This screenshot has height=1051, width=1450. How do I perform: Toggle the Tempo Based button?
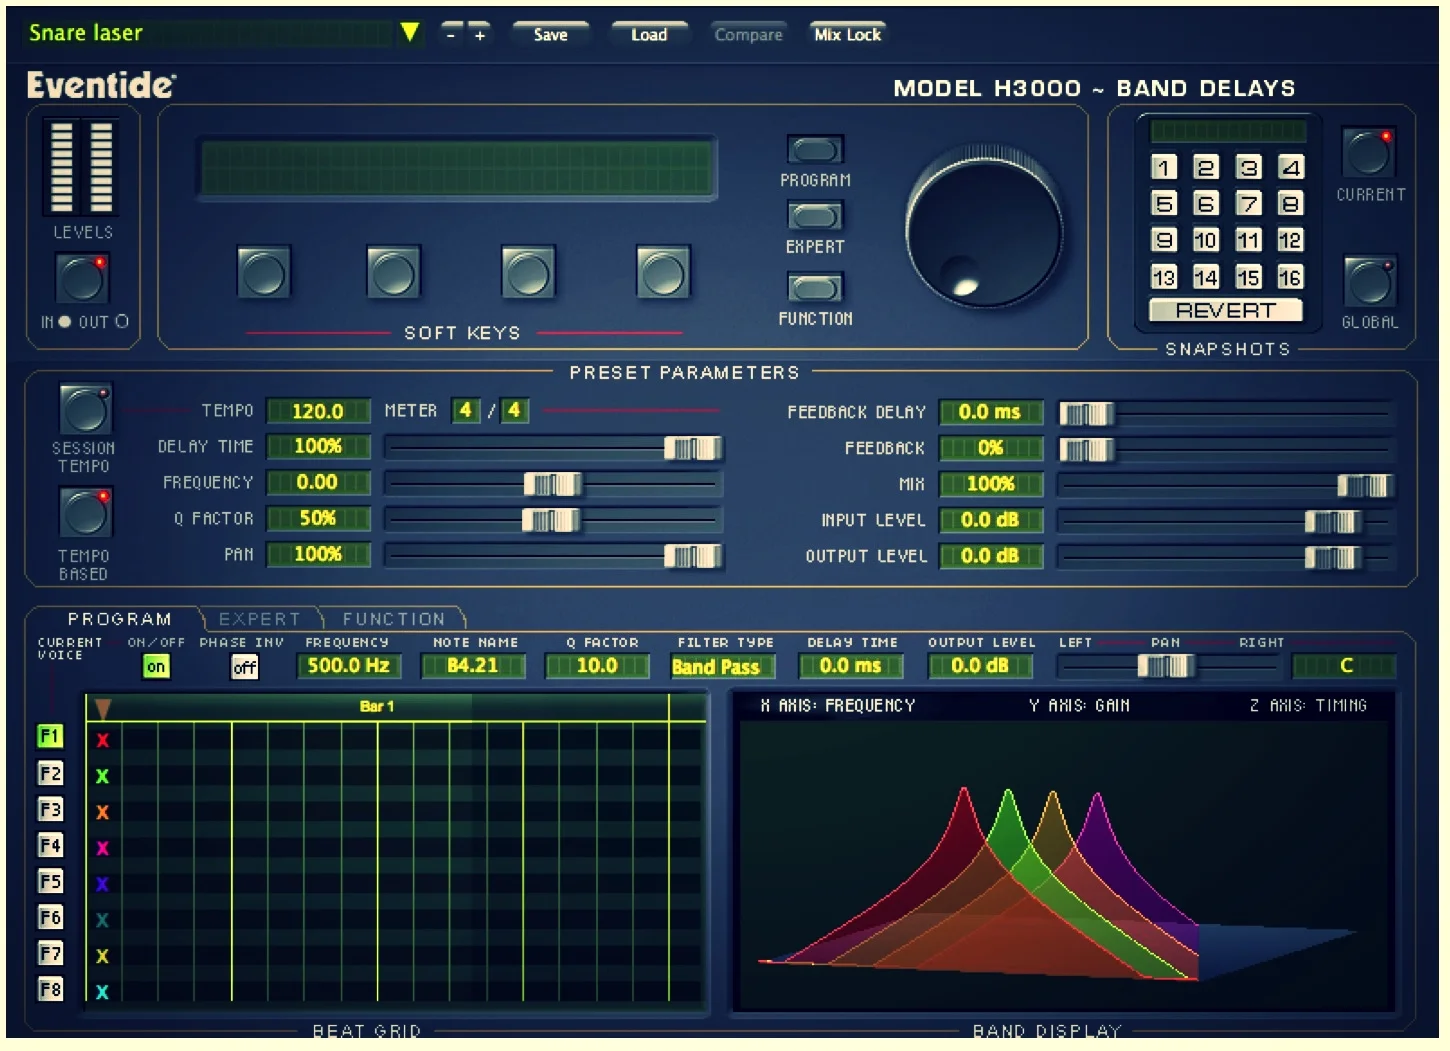coord(85,513)
